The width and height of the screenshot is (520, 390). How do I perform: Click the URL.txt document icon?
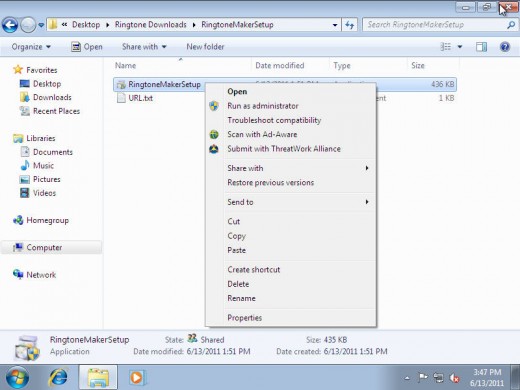pyautogui.click(x=121, y=98)
